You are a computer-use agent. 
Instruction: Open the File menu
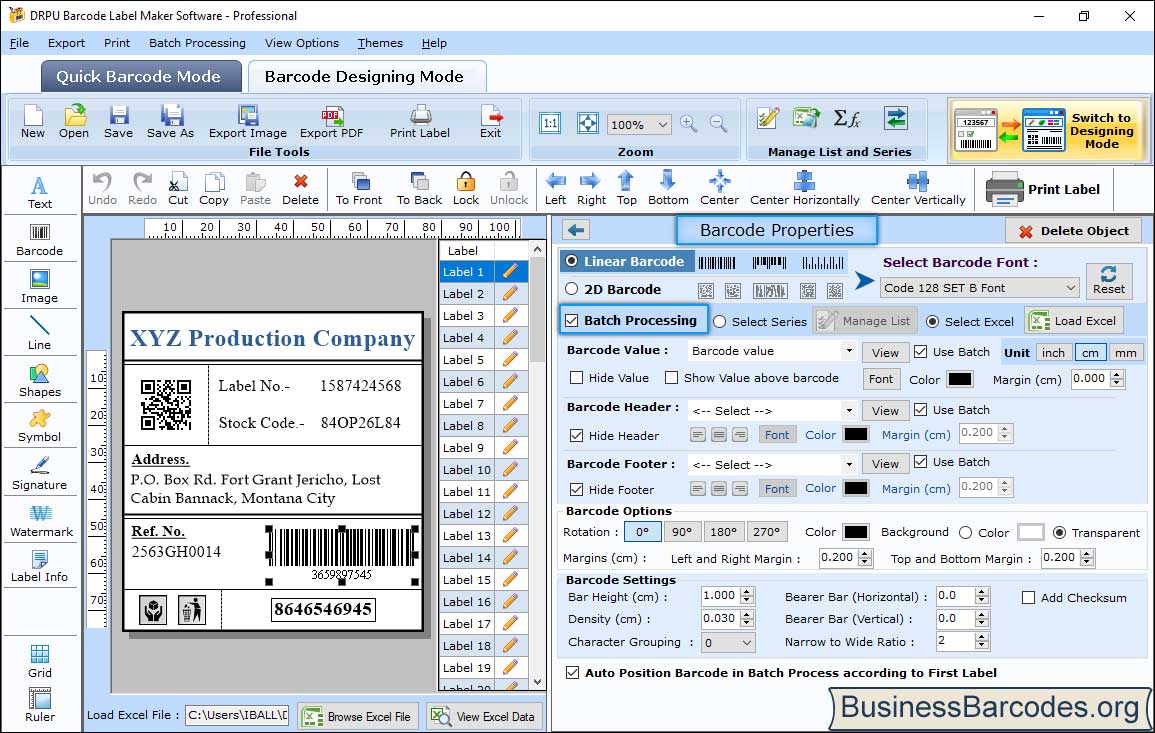[19, 43]
